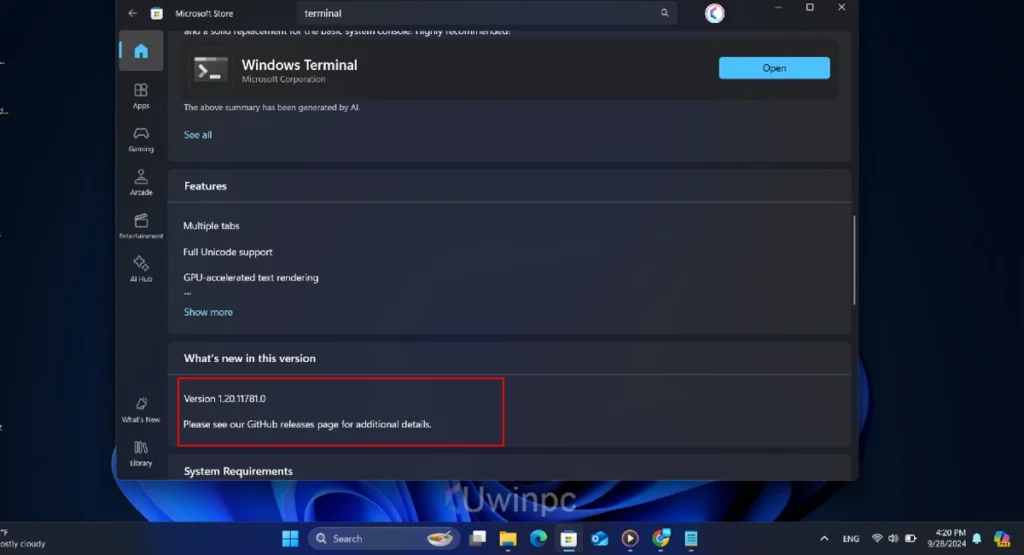Go to Microsoft Store Home

[x=141, y=51]
